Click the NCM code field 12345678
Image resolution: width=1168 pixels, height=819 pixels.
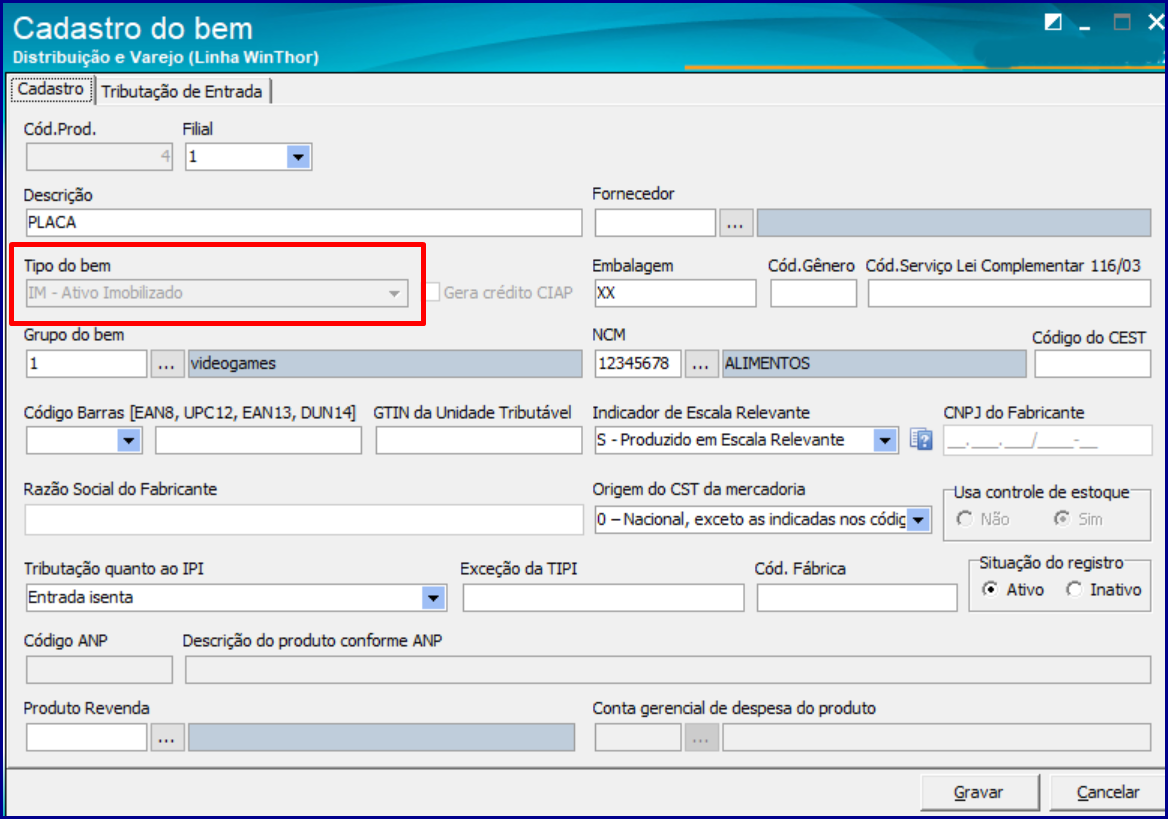638,364
